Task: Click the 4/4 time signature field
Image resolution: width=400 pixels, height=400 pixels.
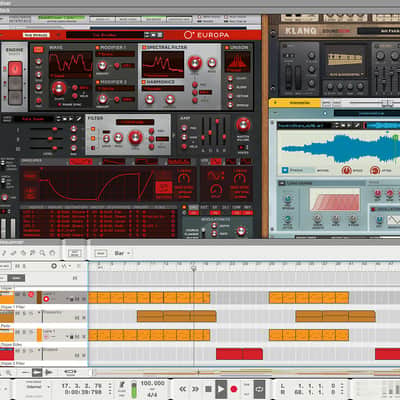Action: tap(152, 395)
